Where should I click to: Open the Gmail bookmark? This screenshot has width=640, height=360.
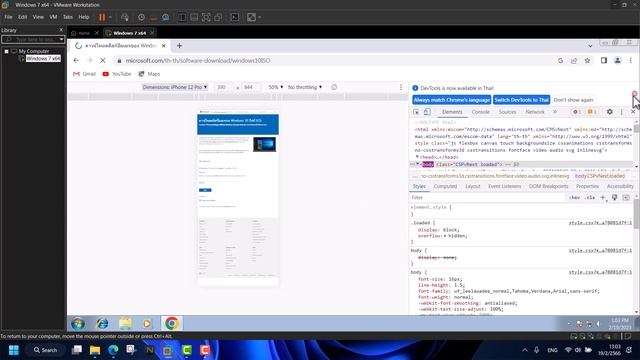pyautogui.click(x=84, y=74)
